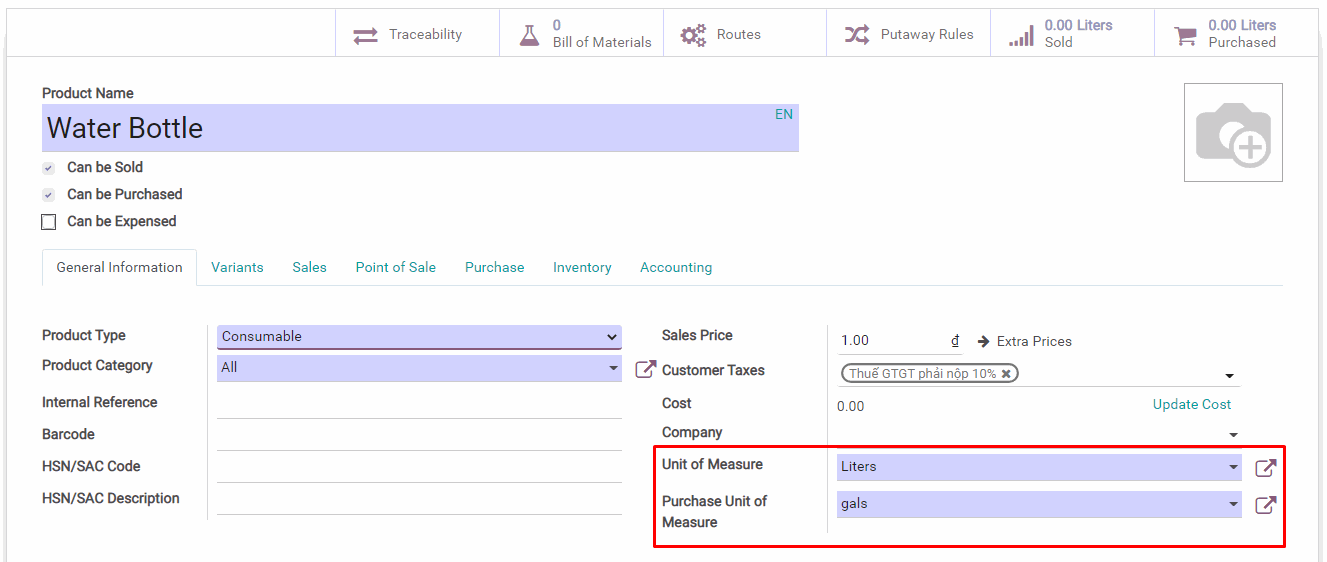Toggle the Can be Purchased checkbox

click(x=48, y=195)
